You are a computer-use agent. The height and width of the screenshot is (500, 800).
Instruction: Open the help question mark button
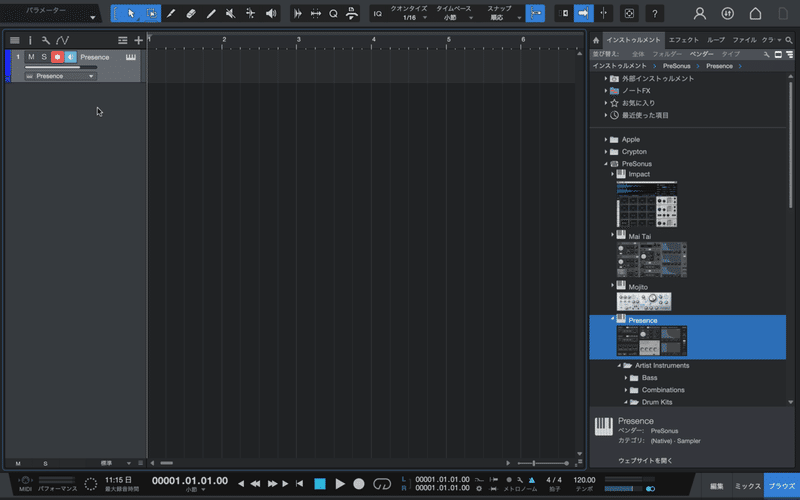click(655, 14)
